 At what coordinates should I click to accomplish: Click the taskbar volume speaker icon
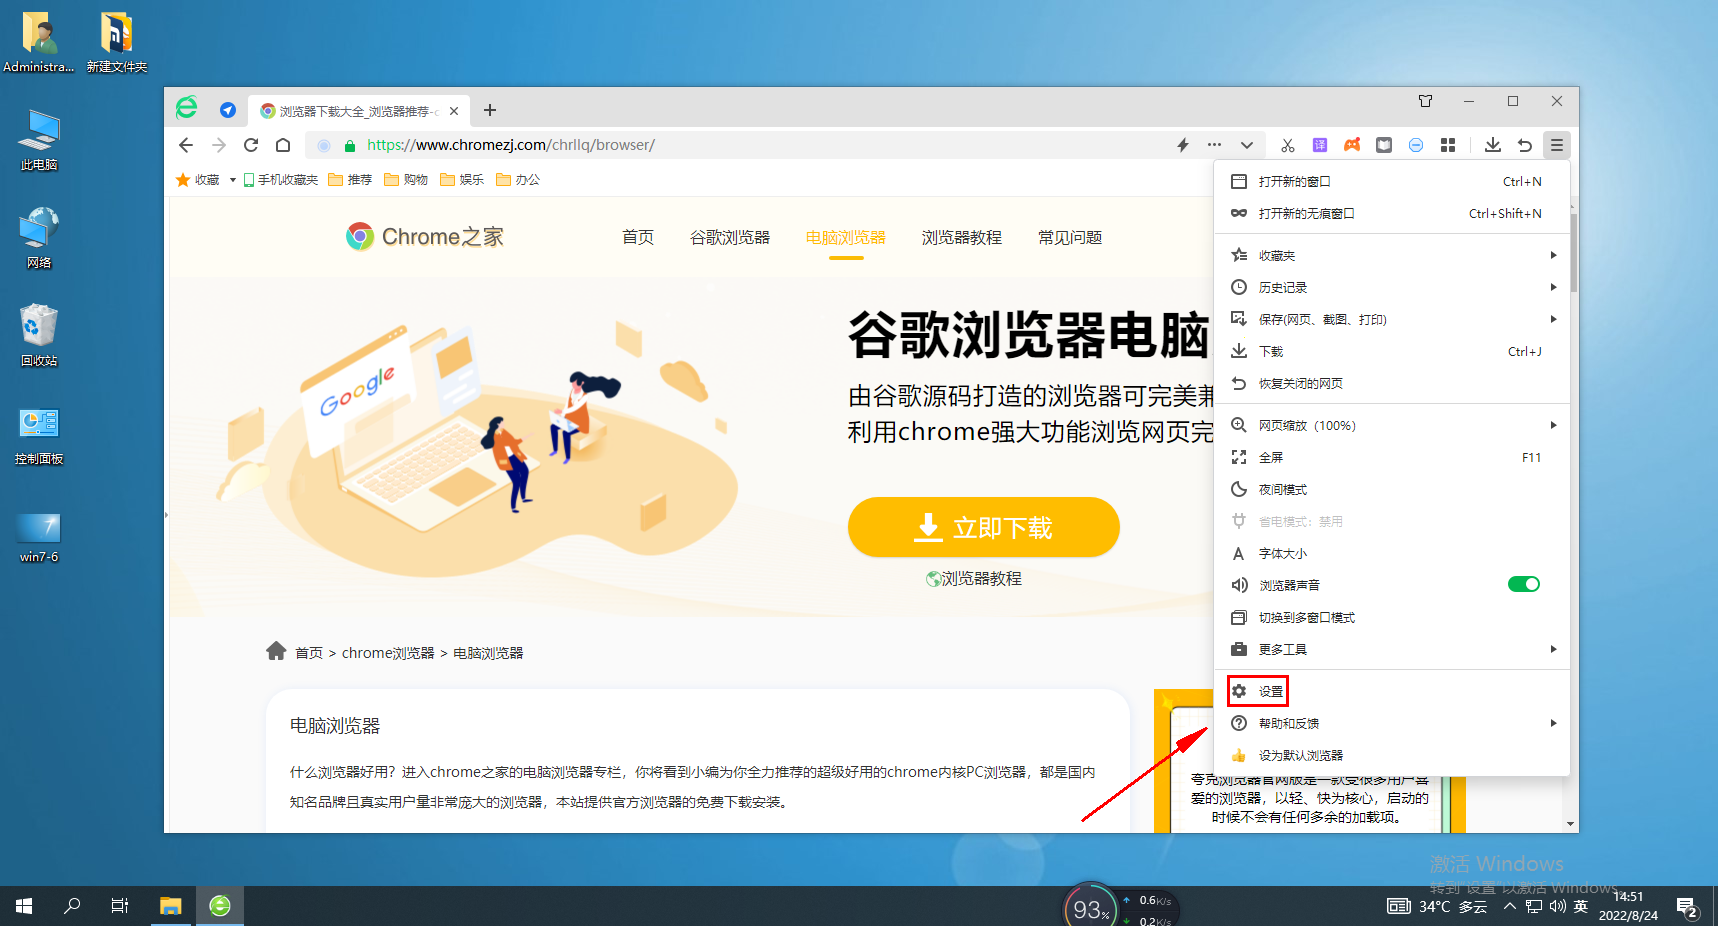(x=1558, y=906)
